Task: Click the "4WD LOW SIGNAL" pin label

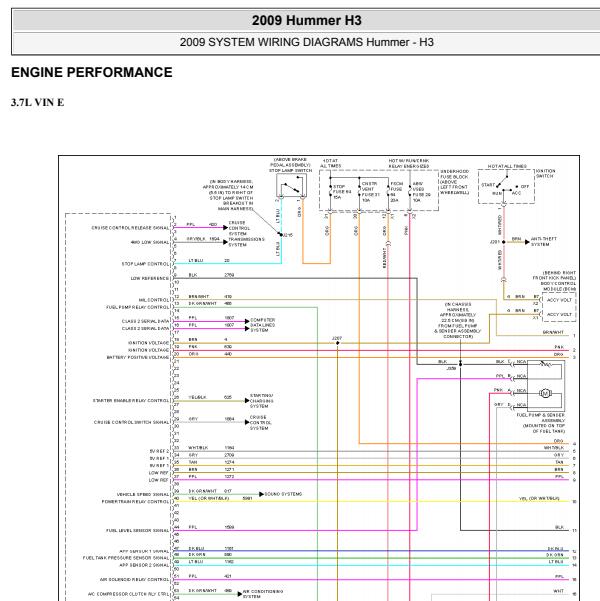Action: [x=150, y=242]
